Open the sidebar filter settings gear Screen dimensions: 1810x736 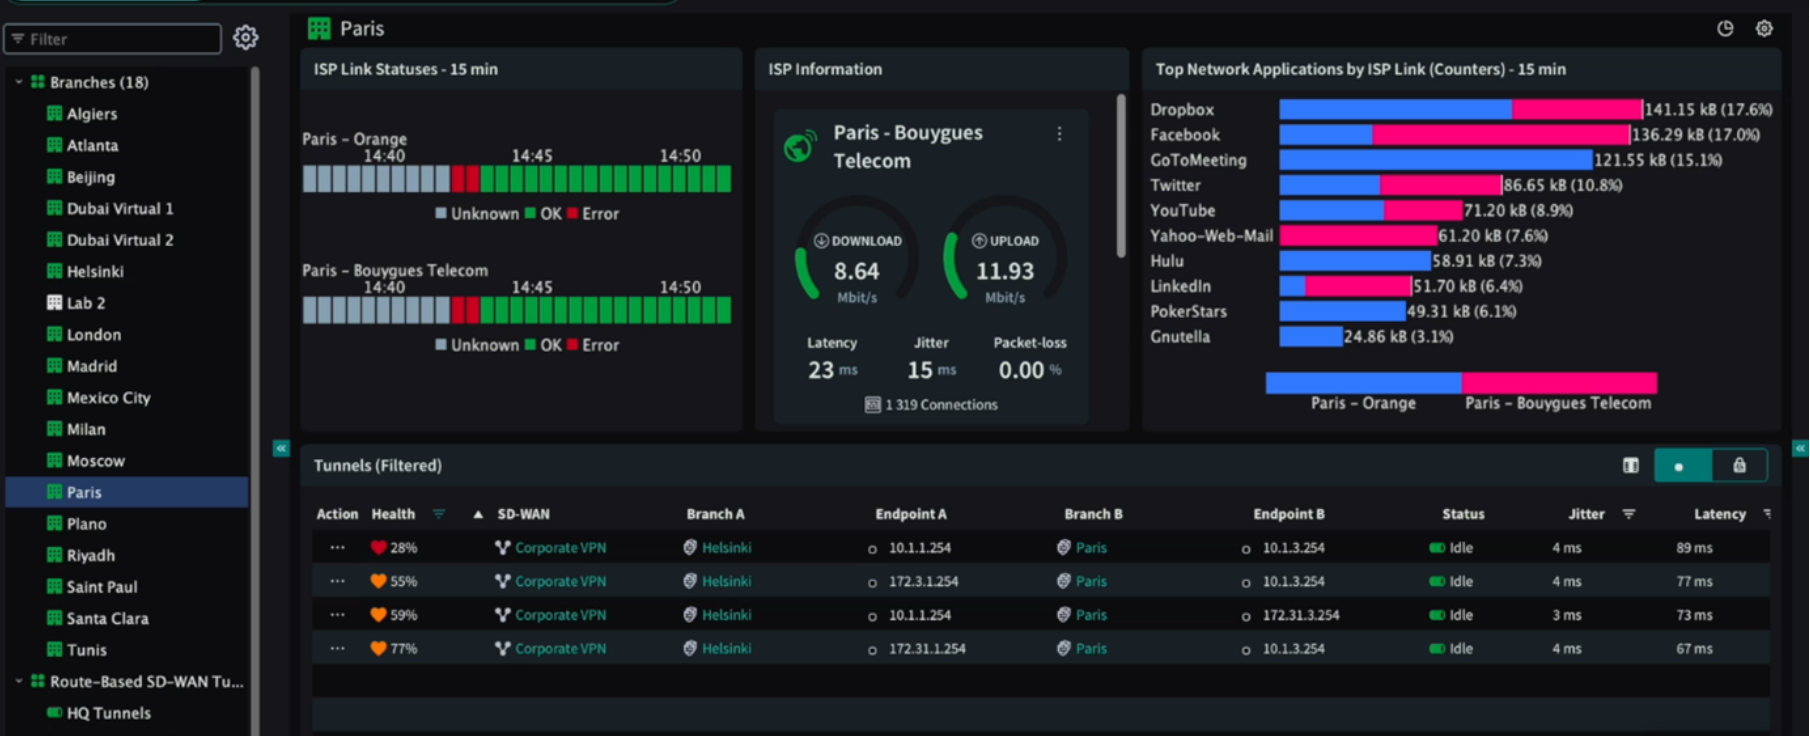click(x=245, y=38)
